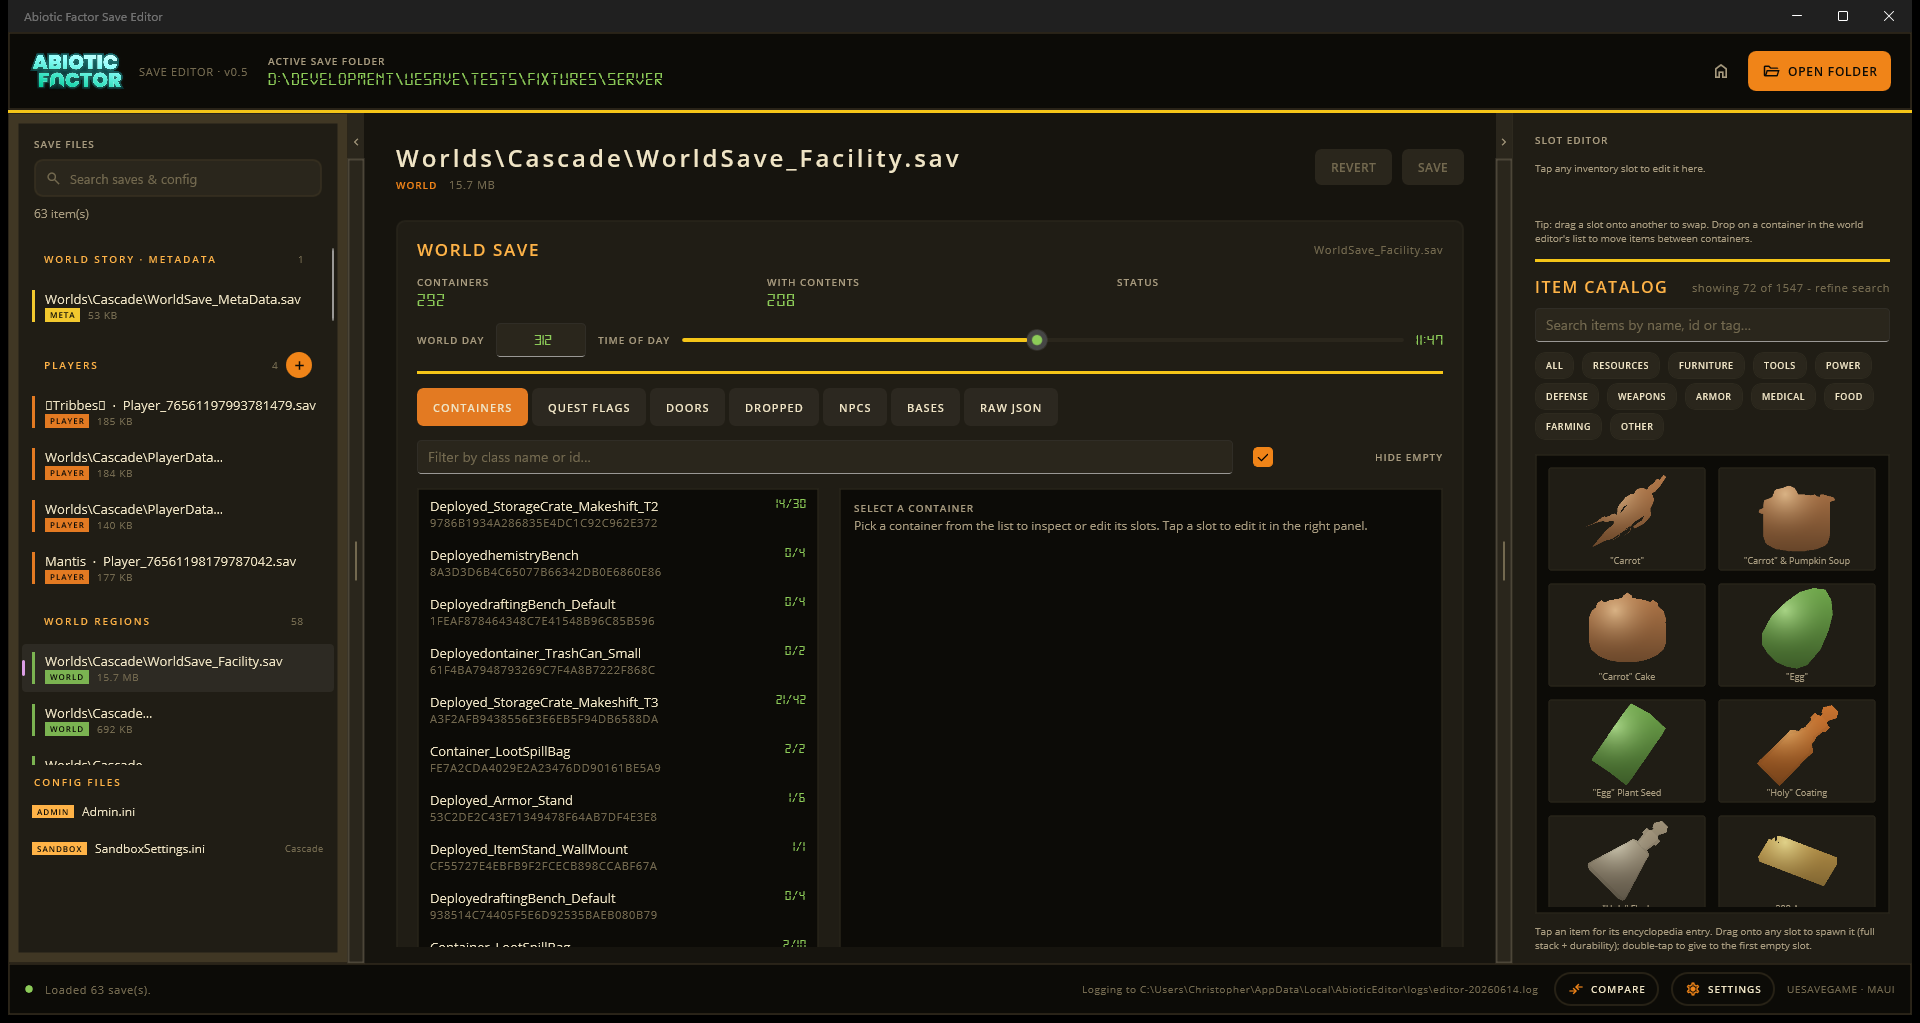Select the "Carrot" & Pumpkin Soup item
The height and width of the screenshot is (1023, 1920).
pyautogui.click(x=1797, y=519)
